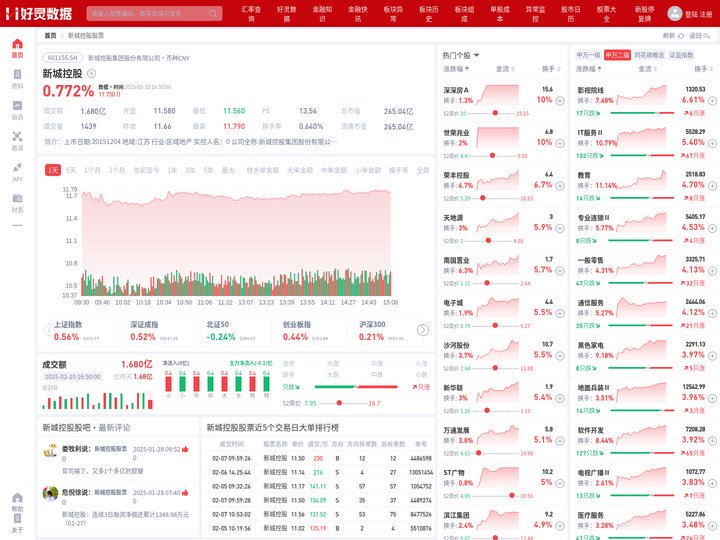
Task: Open the API icon in the left sidebar
Action: click(17, 167)
